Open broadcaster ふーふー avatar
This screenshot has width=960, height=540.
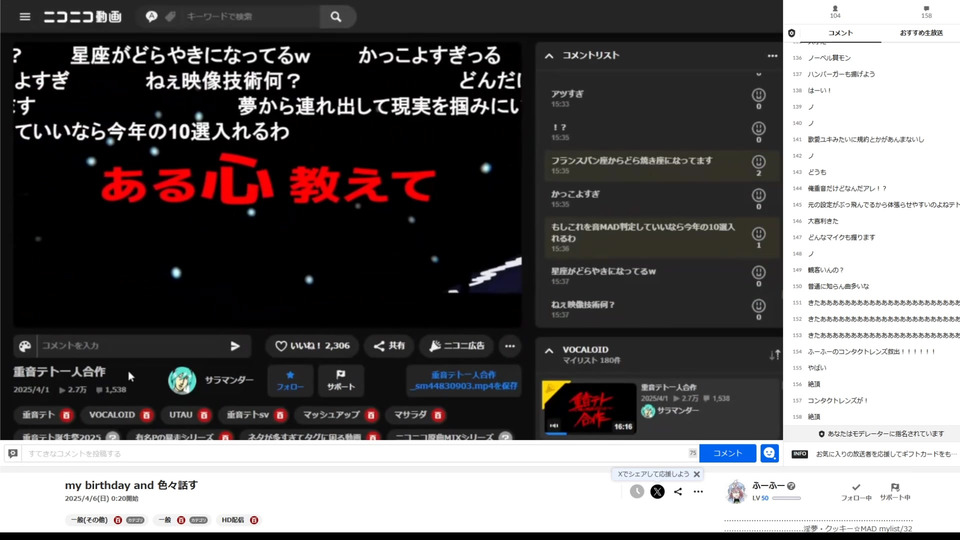click(x=737, y=492)
